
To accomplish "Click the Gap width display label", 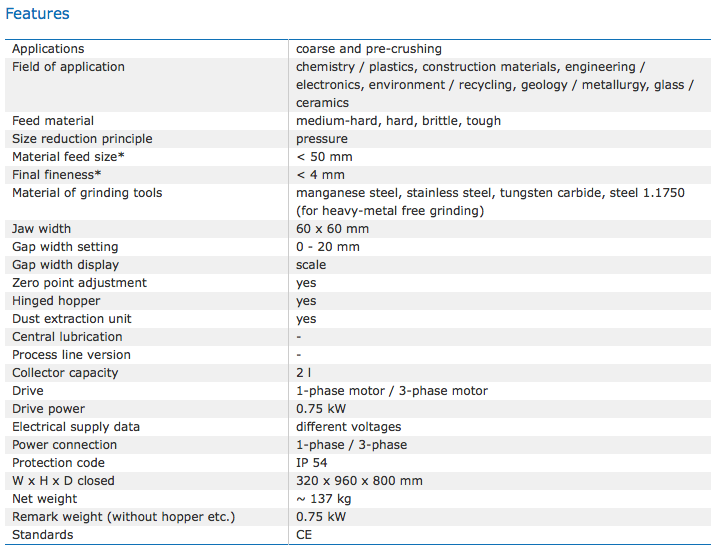I will click(x=65, y=265).
